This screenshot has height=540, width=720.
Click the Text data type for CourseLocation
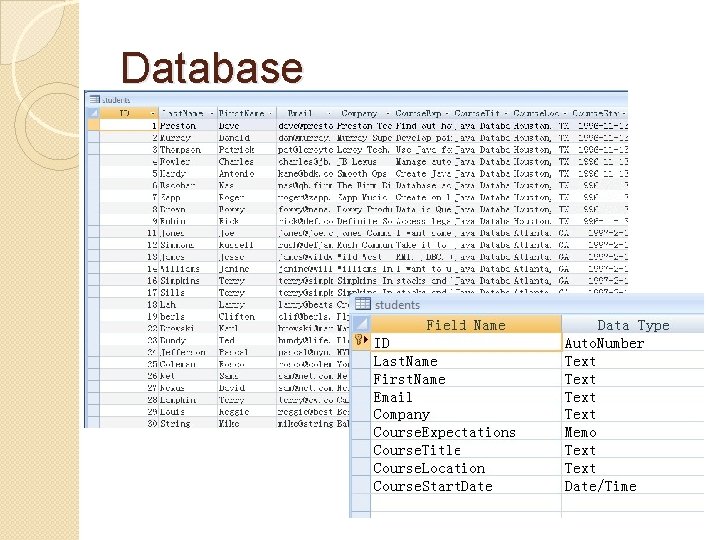coord(633,468)
